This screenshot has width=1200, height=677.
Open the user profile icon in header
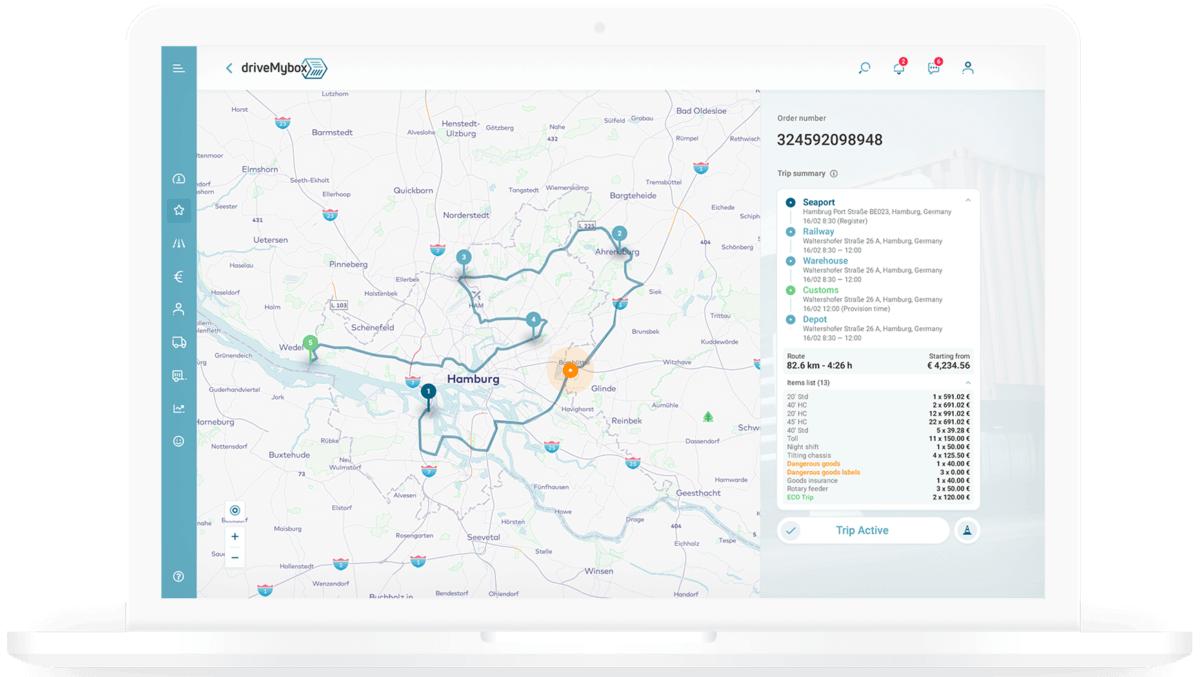pos(968,68)
